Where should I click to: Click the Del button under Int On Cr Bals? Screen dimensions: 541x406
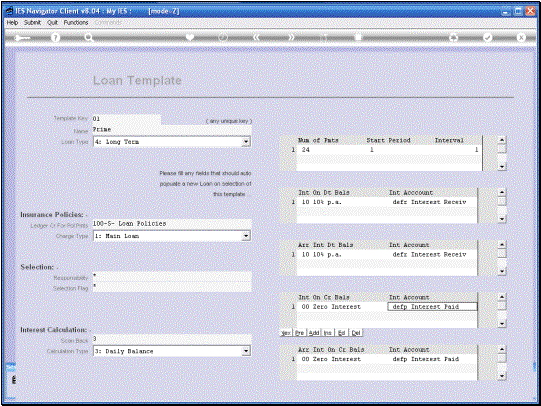(356, 333)
